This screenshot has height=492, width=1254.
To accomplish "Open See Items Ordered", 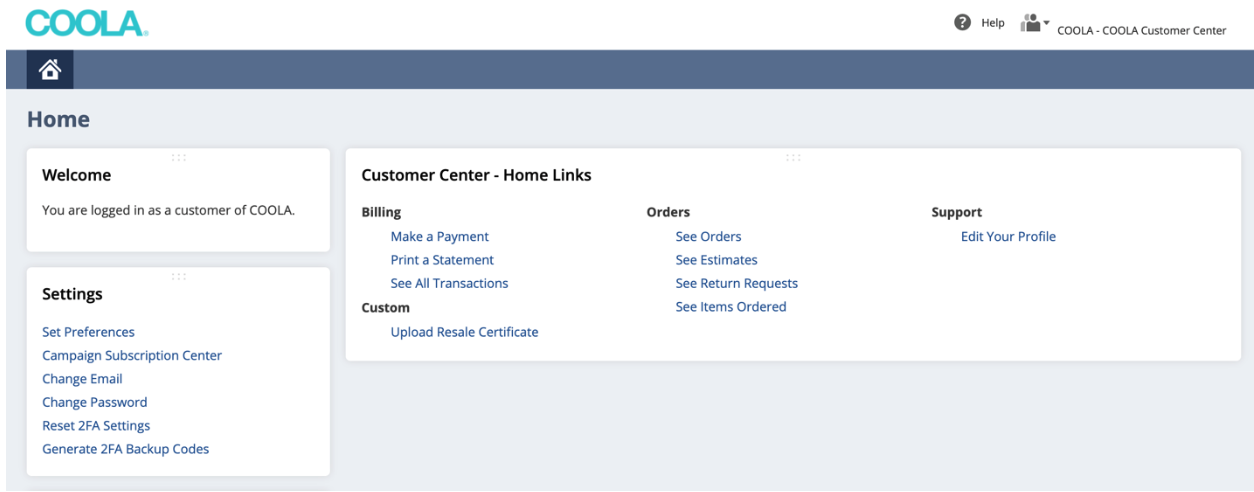I will 731,307.
